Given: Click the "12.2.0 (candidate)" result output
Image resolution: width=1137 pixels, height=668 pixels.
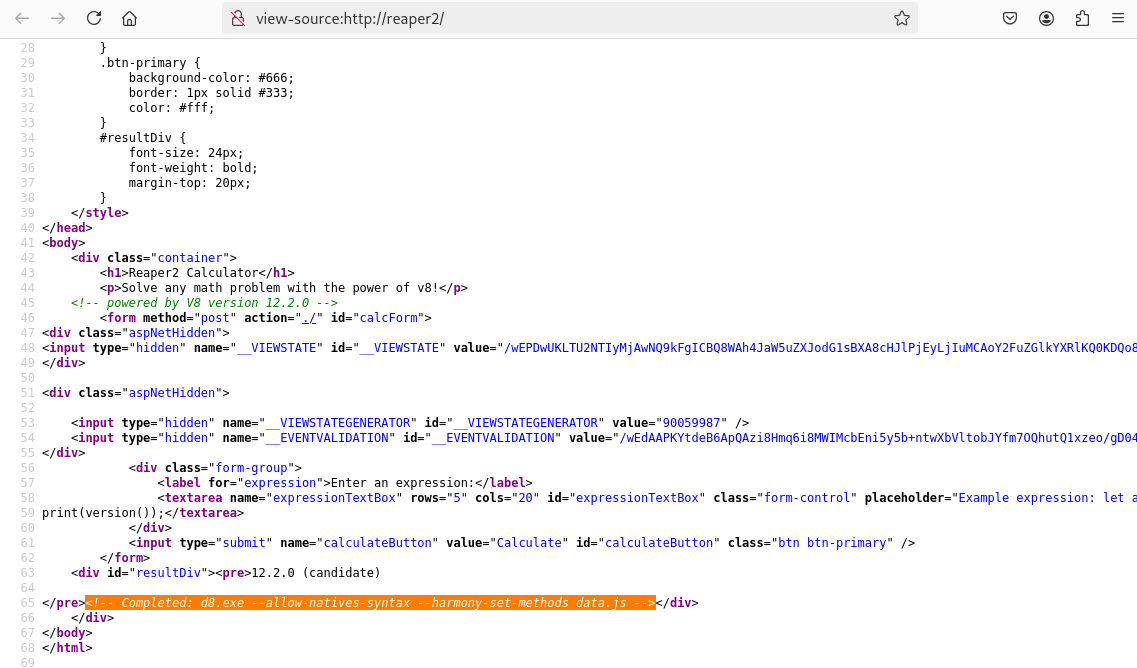Looking at the screenshot, I should tap(315, 573).
